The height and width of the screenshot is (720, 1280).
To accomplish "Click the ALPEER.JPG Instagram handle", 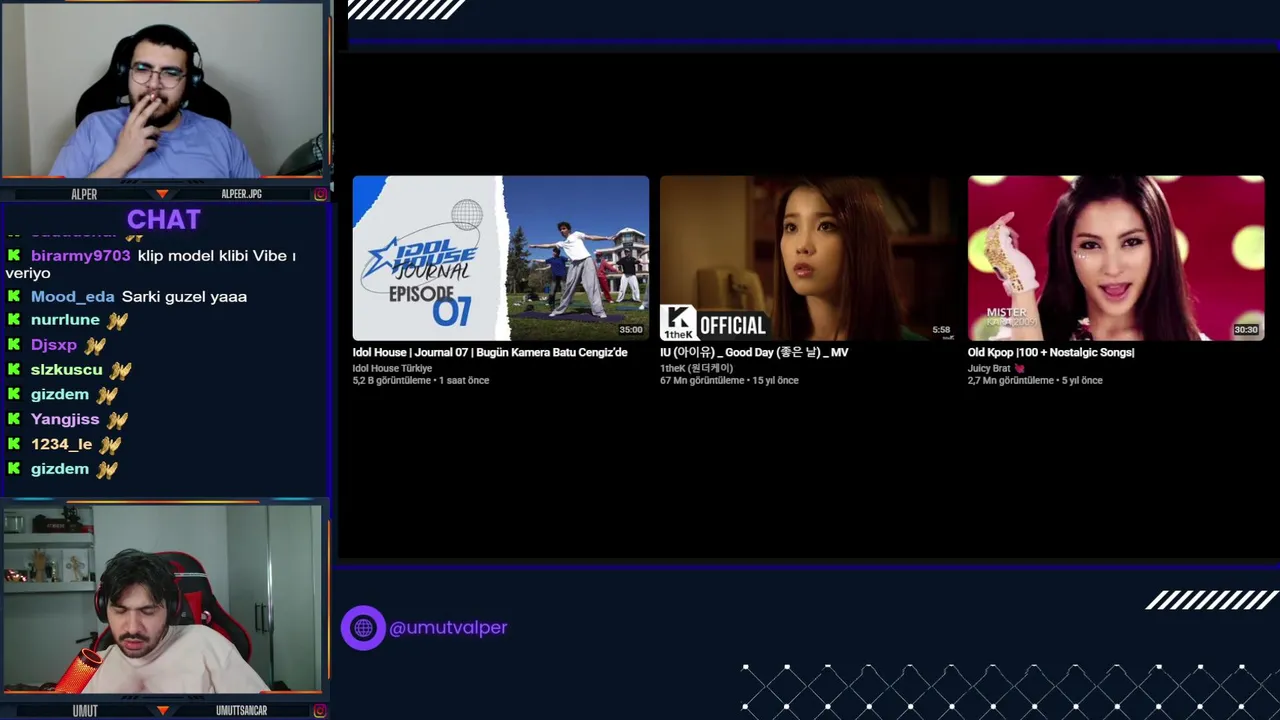I will click(x=241, y=194).
